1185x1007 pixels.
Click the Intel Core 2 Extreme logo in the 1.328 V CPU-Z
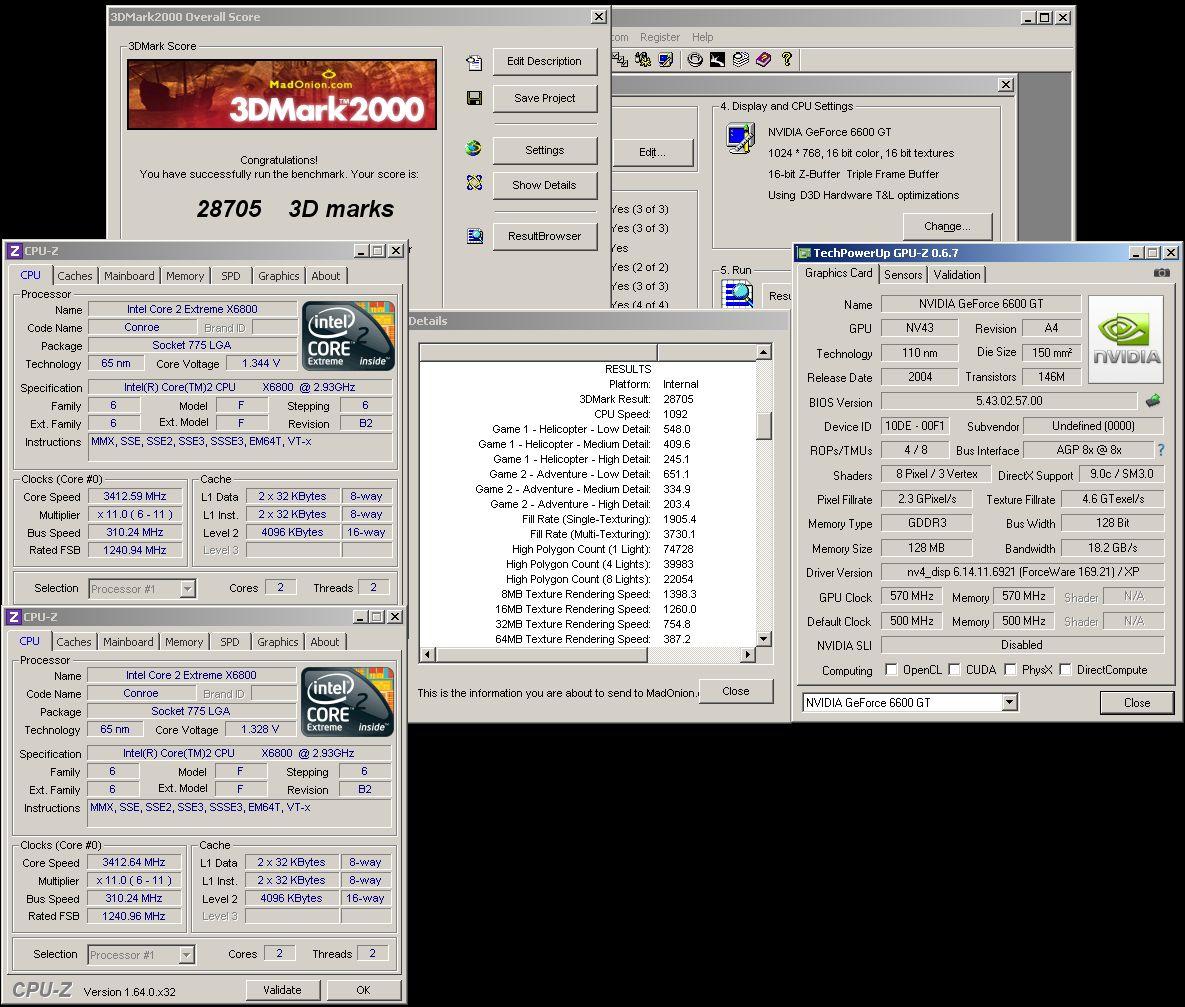point(347,702)
